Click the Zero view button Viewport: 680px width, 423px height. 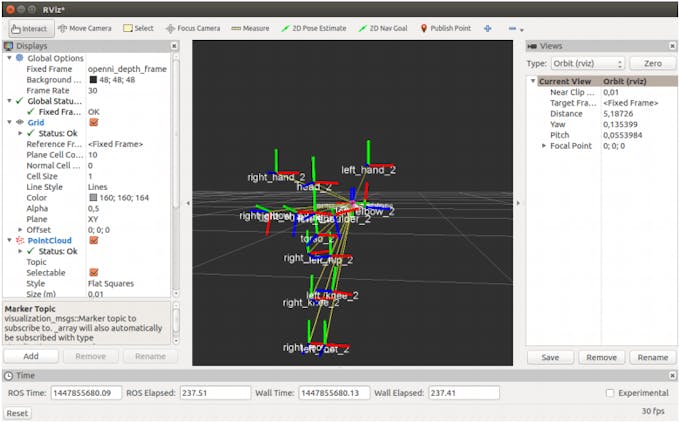pos(653,63)
